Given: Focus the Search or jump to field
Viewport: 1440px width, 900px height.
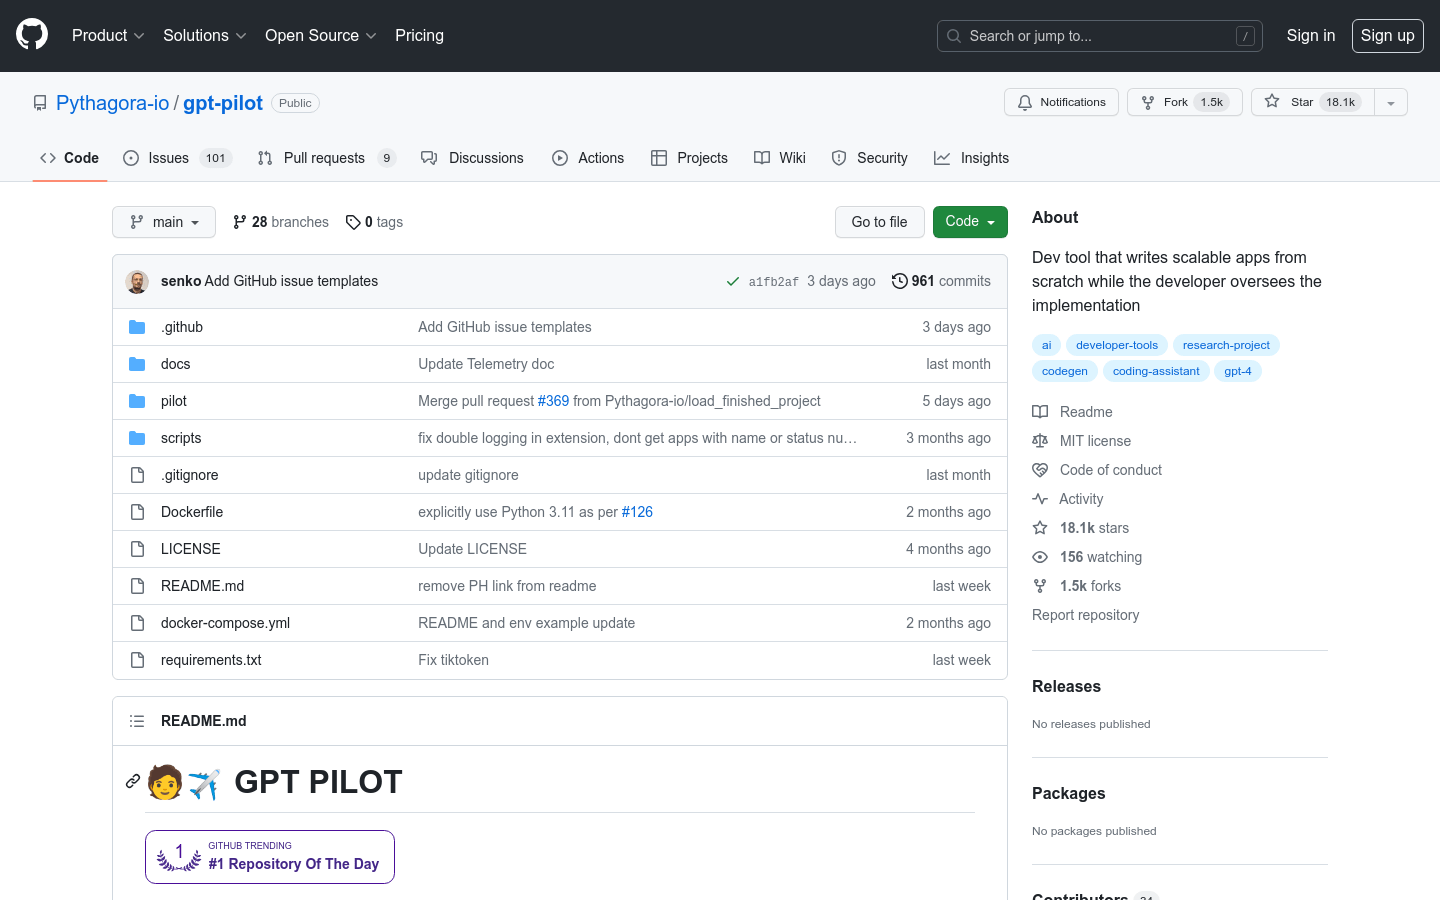Looking at the screenshot, I should click(1099, 36).
